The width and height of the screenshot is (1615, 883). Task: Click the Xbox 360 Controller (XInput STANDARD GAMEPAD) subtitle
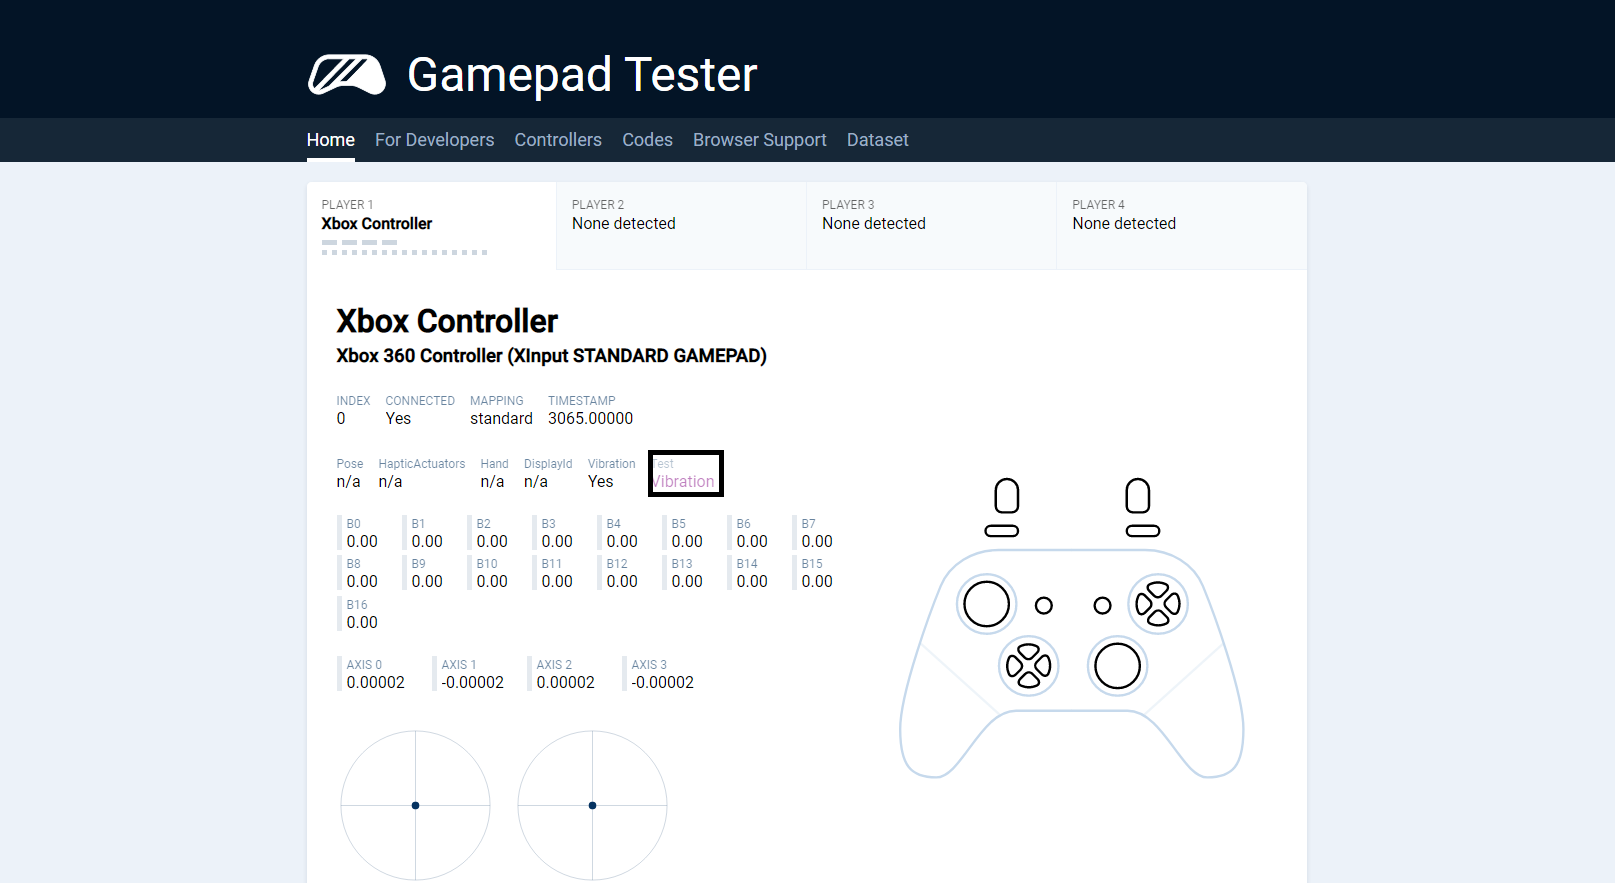point(551,356)
